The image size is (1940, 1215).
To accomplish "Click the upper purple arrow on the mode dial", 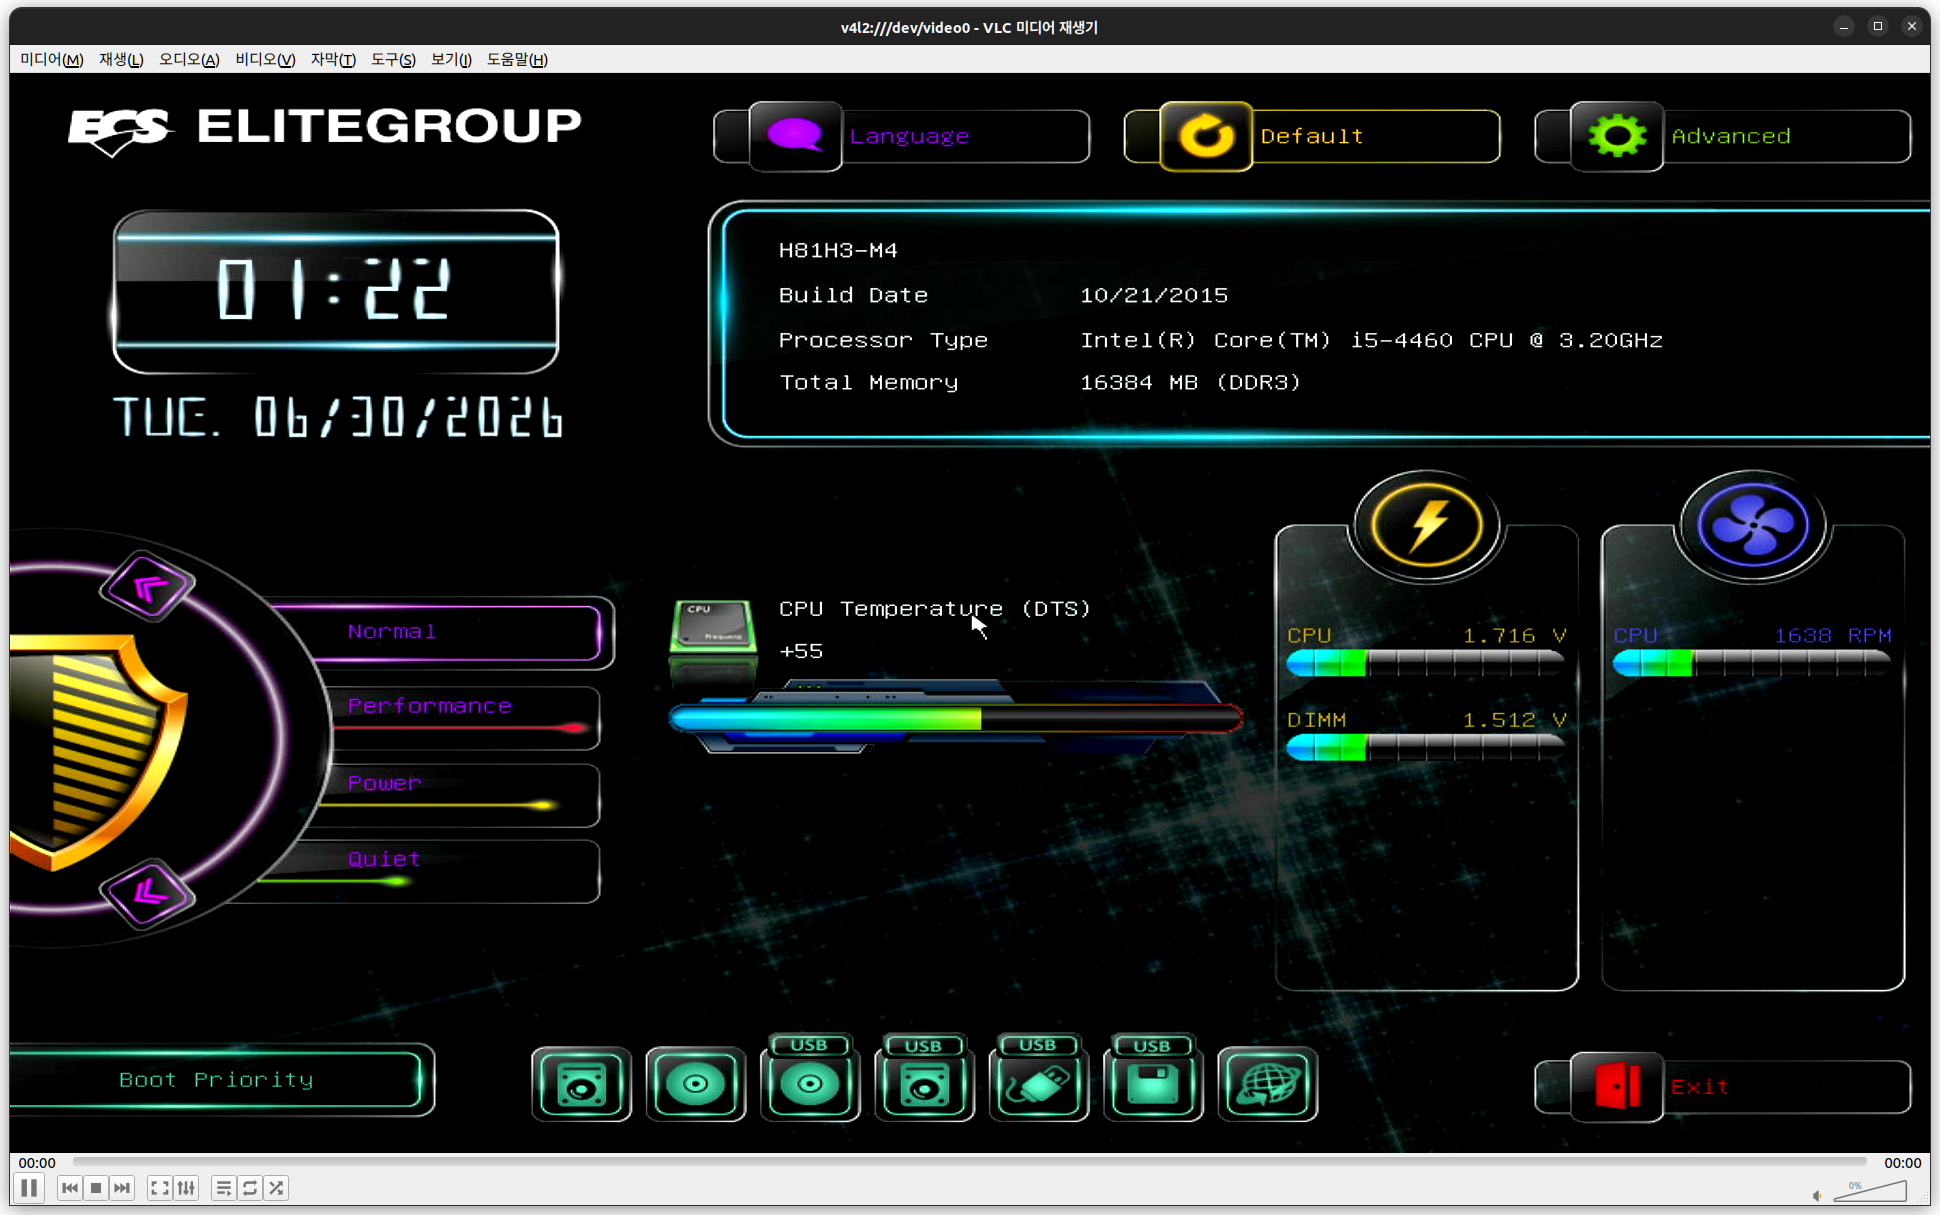I will [x=148, y=587].
